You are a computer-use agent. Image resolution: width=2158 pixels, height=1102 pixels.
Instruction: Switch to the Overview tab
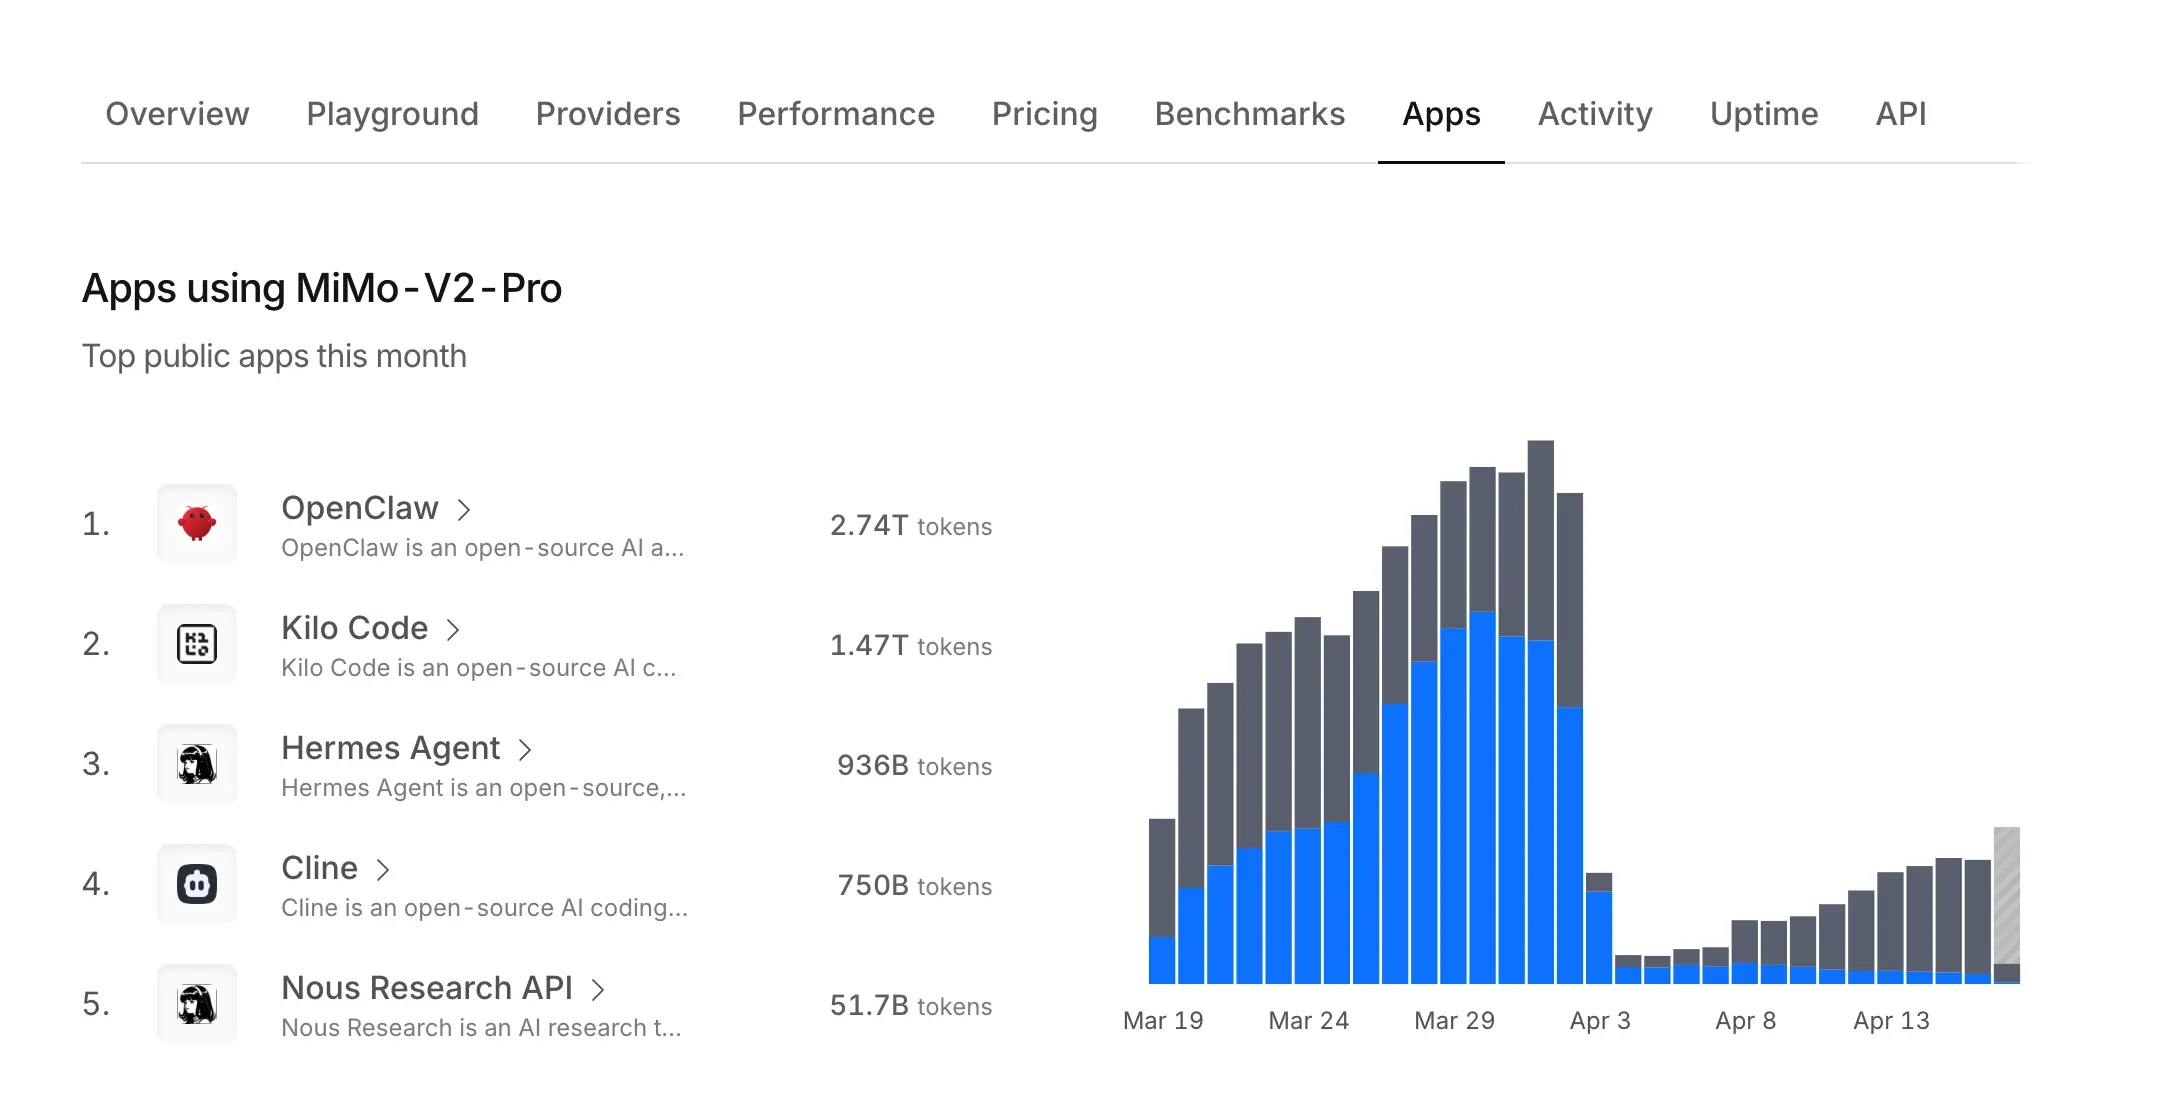point(177,114)
